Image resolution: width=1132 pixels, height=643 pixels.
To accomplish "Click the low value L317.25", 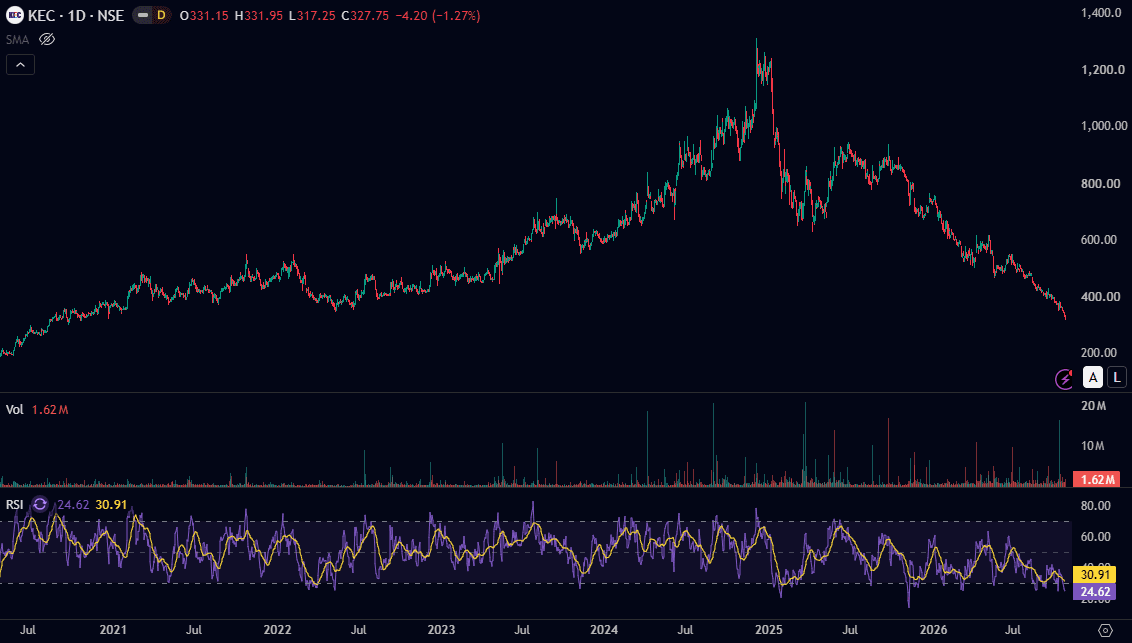I will pos(312,15).
